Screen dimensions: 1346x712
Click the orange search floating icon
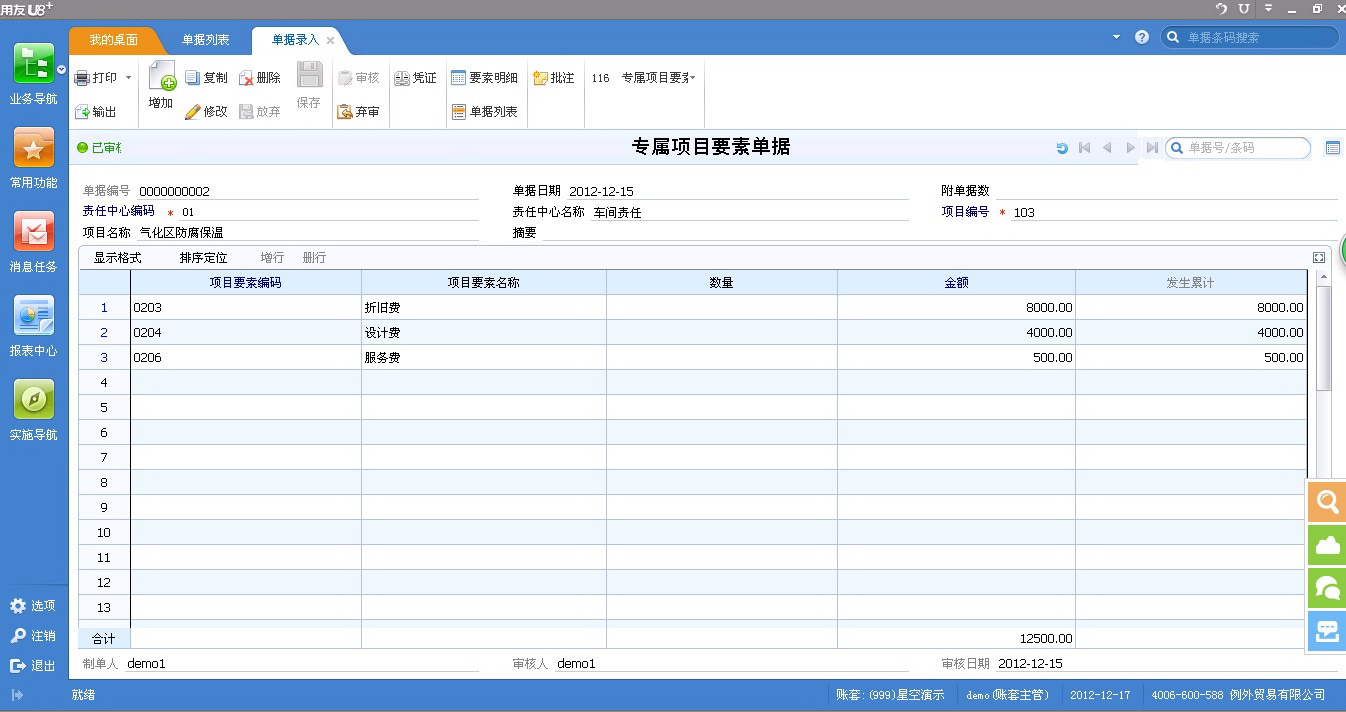pos(1327,501)
